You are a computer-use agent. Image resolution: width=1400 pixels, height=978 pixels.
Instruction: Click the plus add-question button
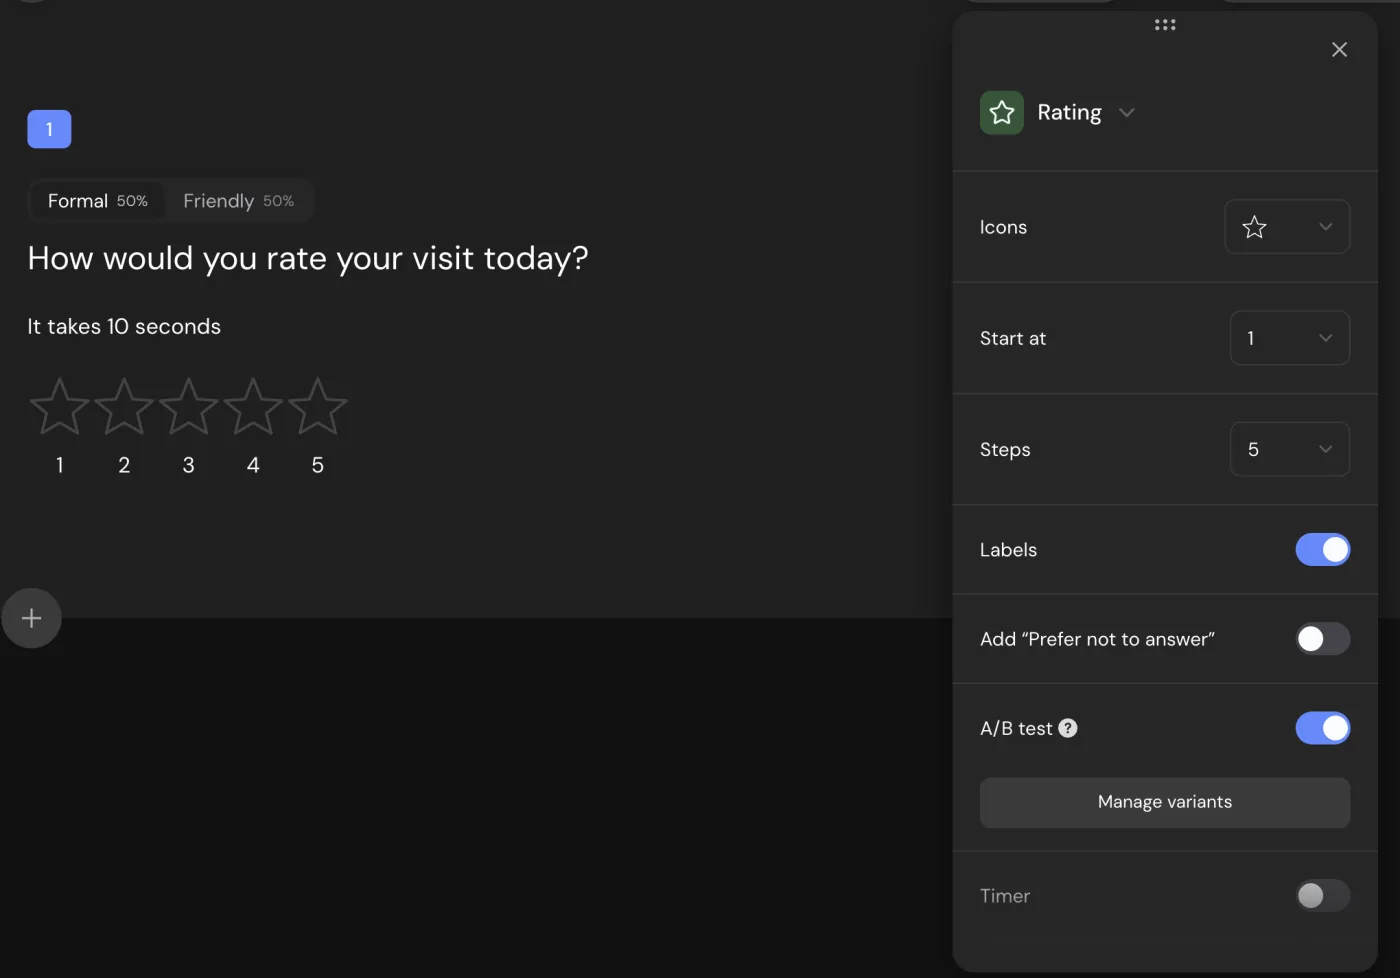coord(31,618)
